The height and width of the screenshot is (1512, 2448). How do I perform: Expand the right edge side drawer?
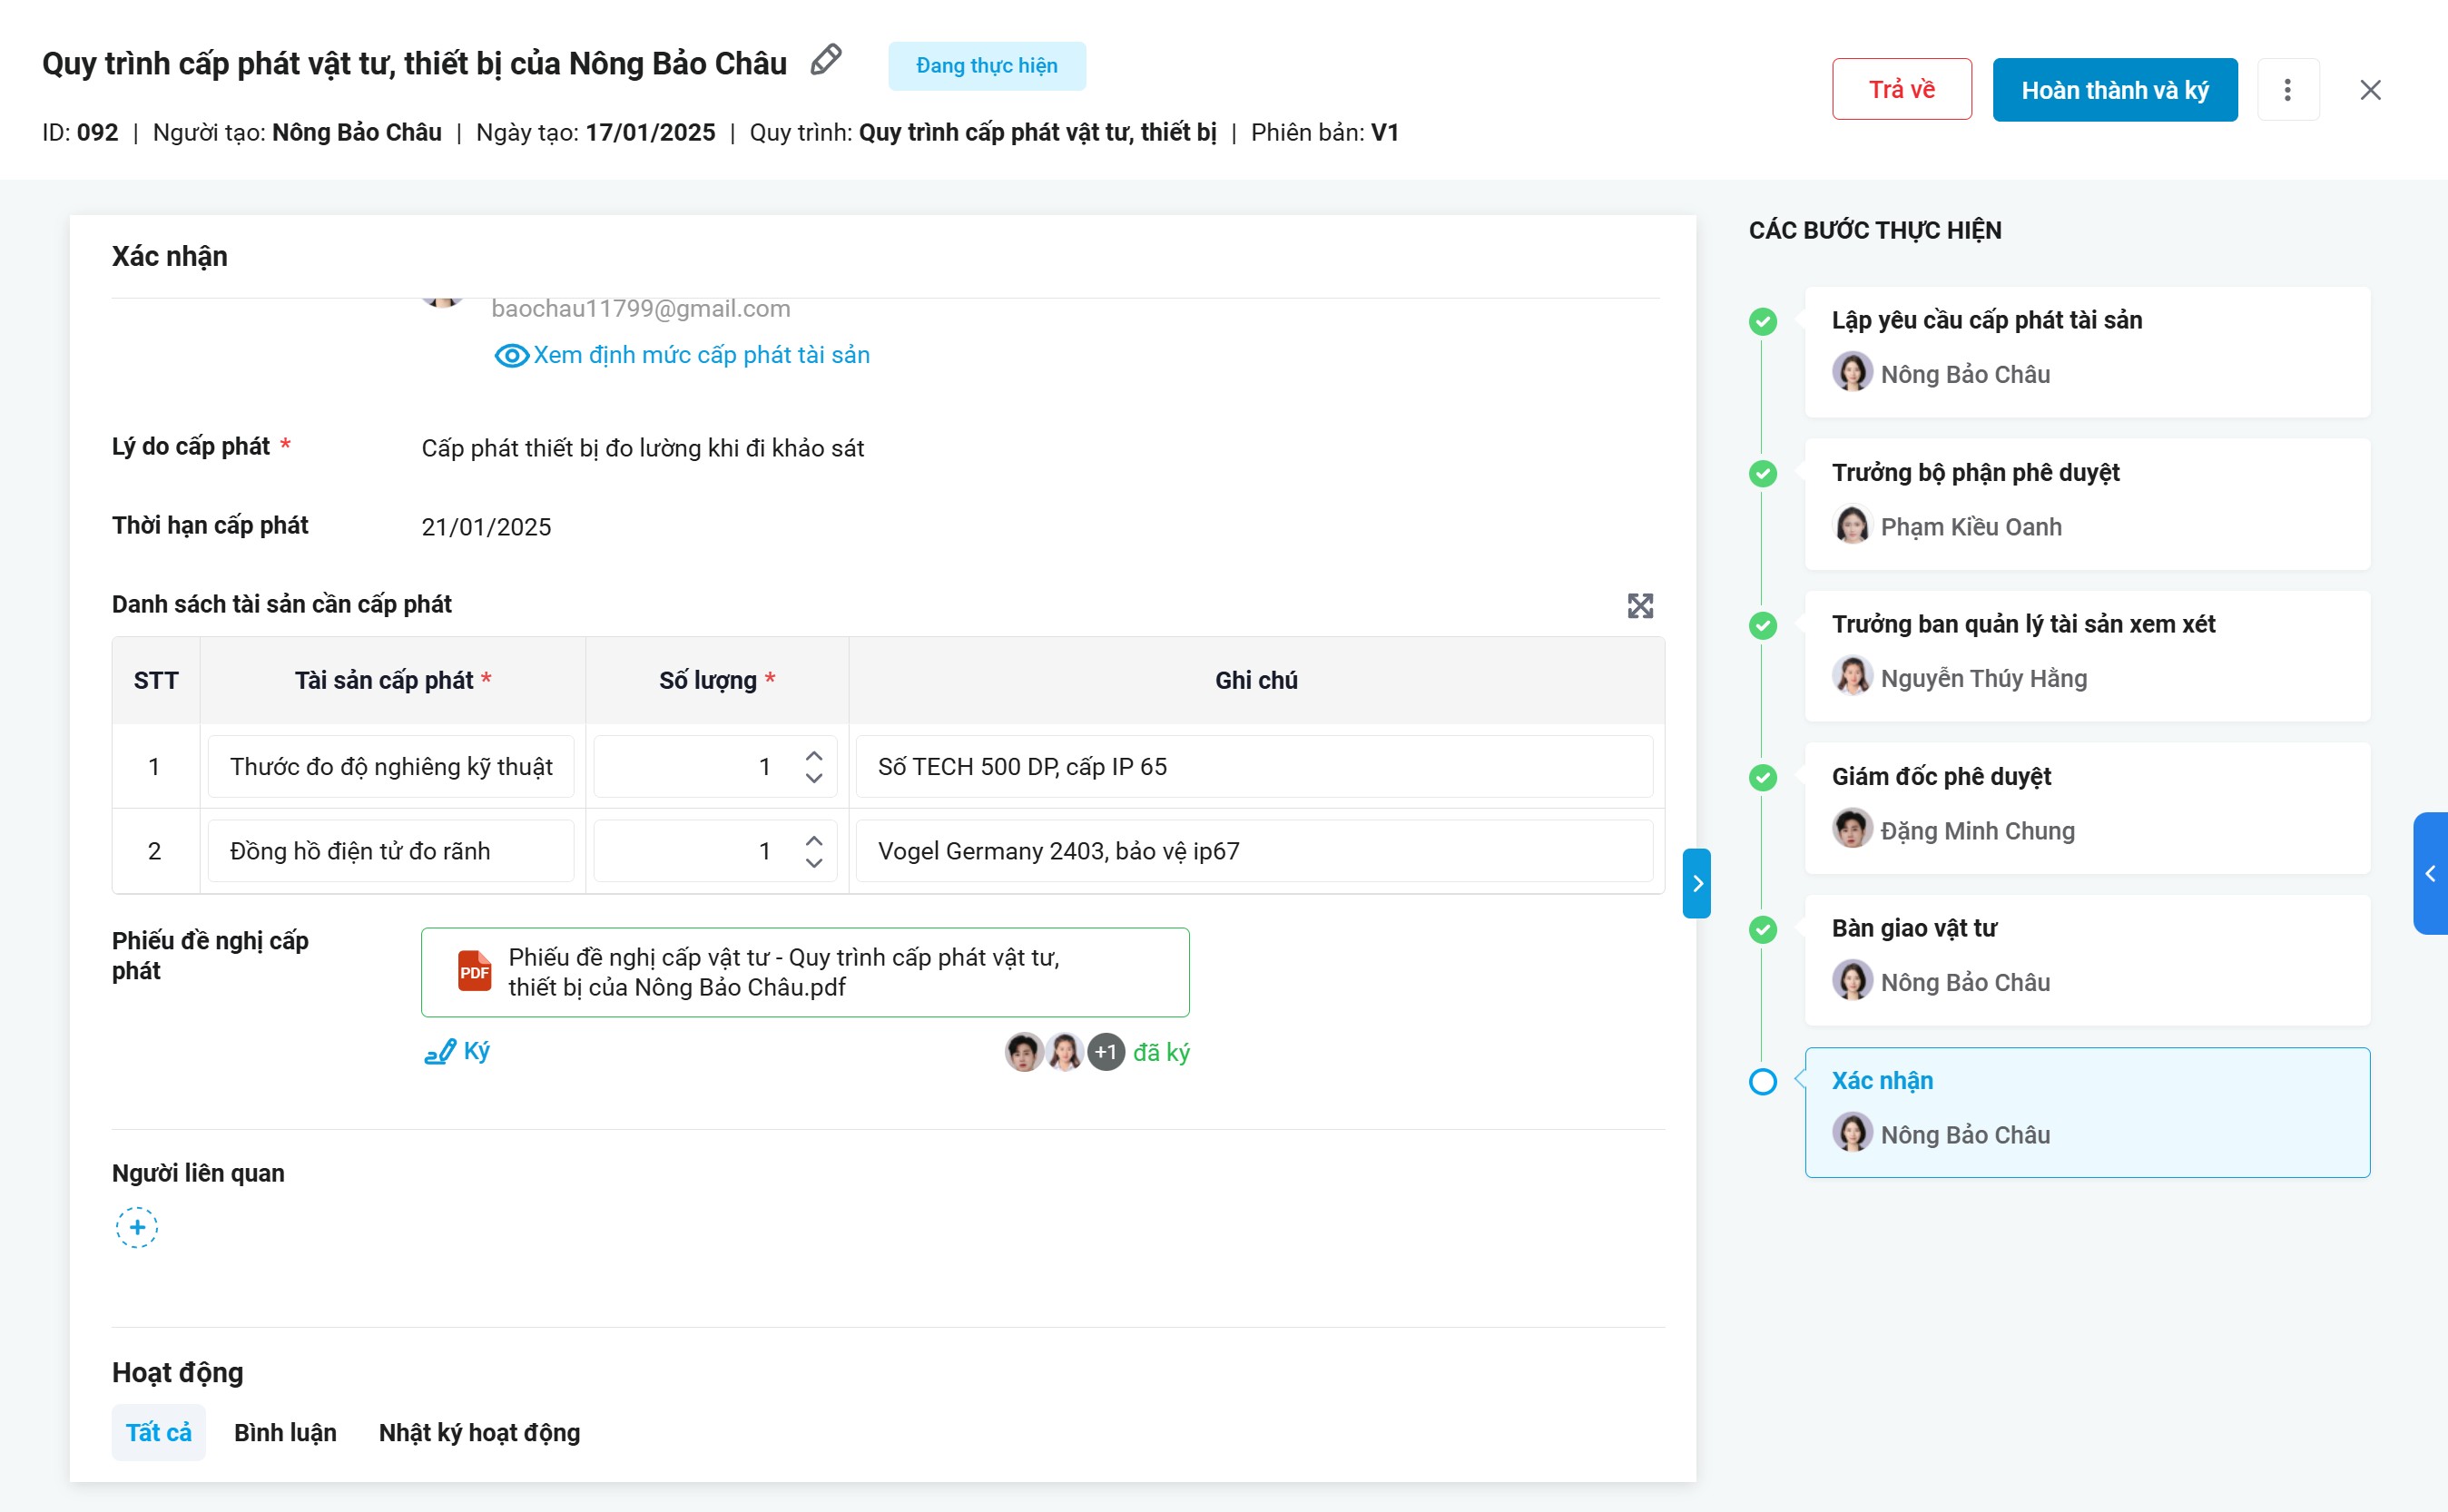point(2431,874)
